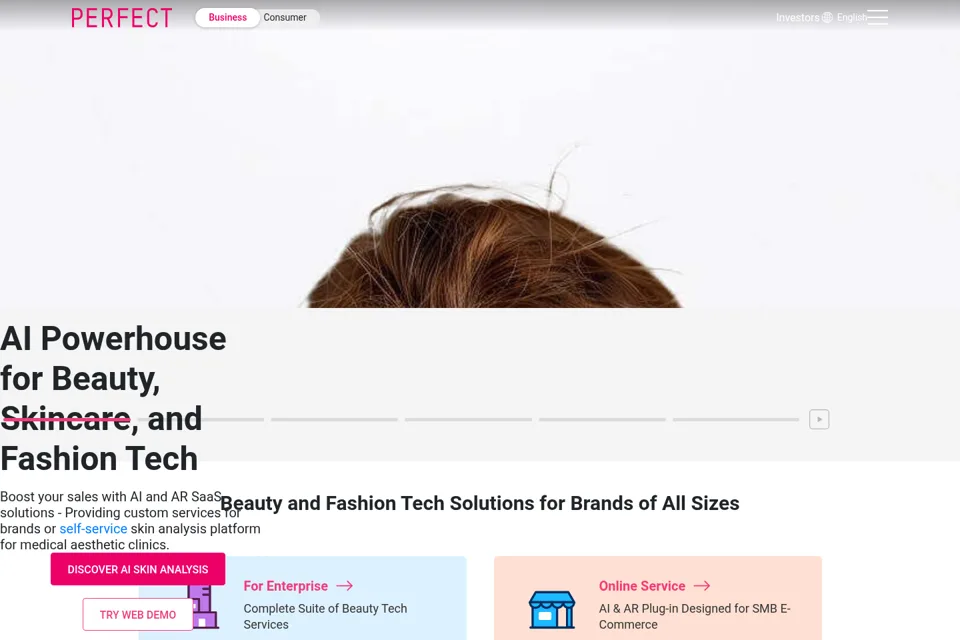Click Discover AI Skin Analysis button

[138, 569]
